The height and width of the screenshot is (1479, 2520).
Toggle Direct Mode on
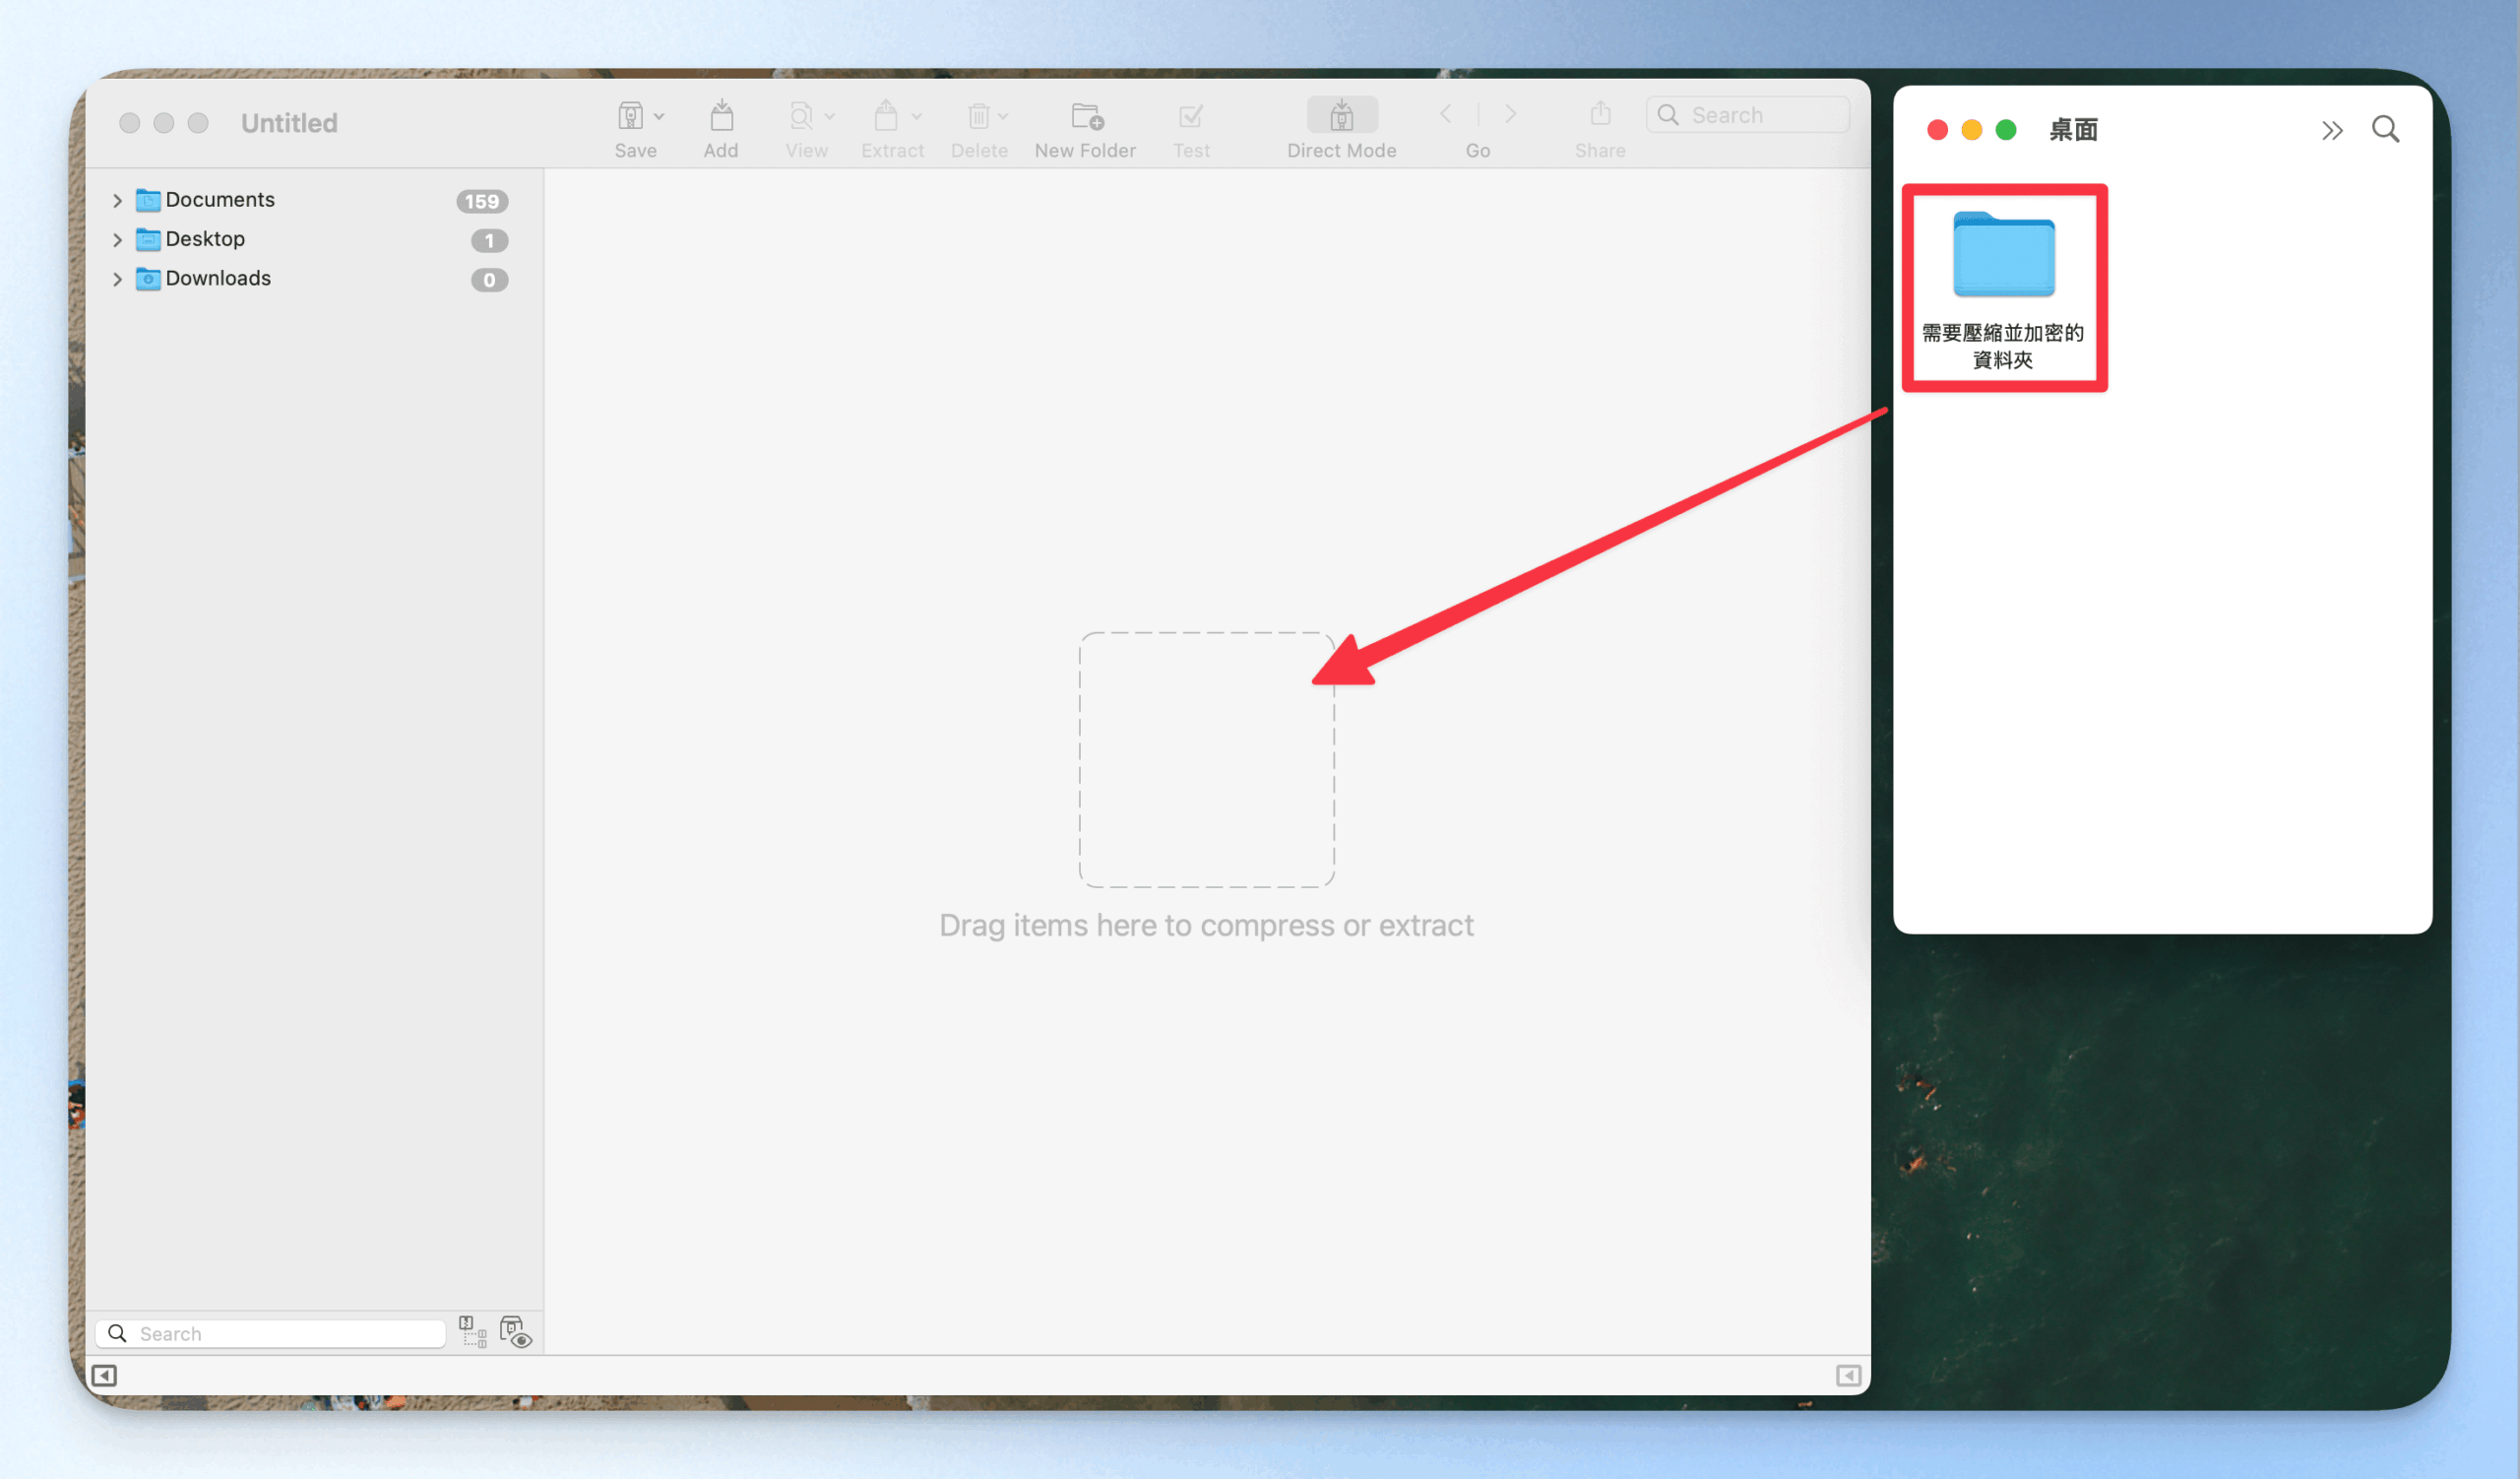point(1341,117)
